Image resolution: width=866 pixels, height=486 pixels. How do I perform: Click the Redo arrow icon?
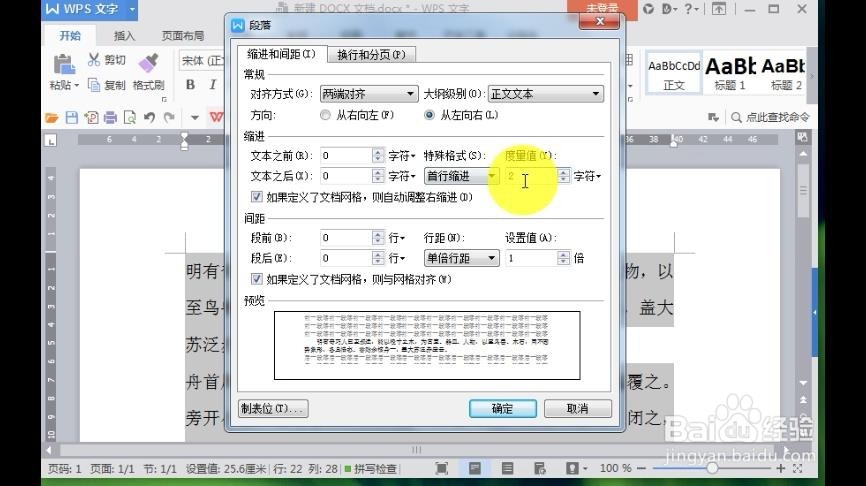click(169, 117)
